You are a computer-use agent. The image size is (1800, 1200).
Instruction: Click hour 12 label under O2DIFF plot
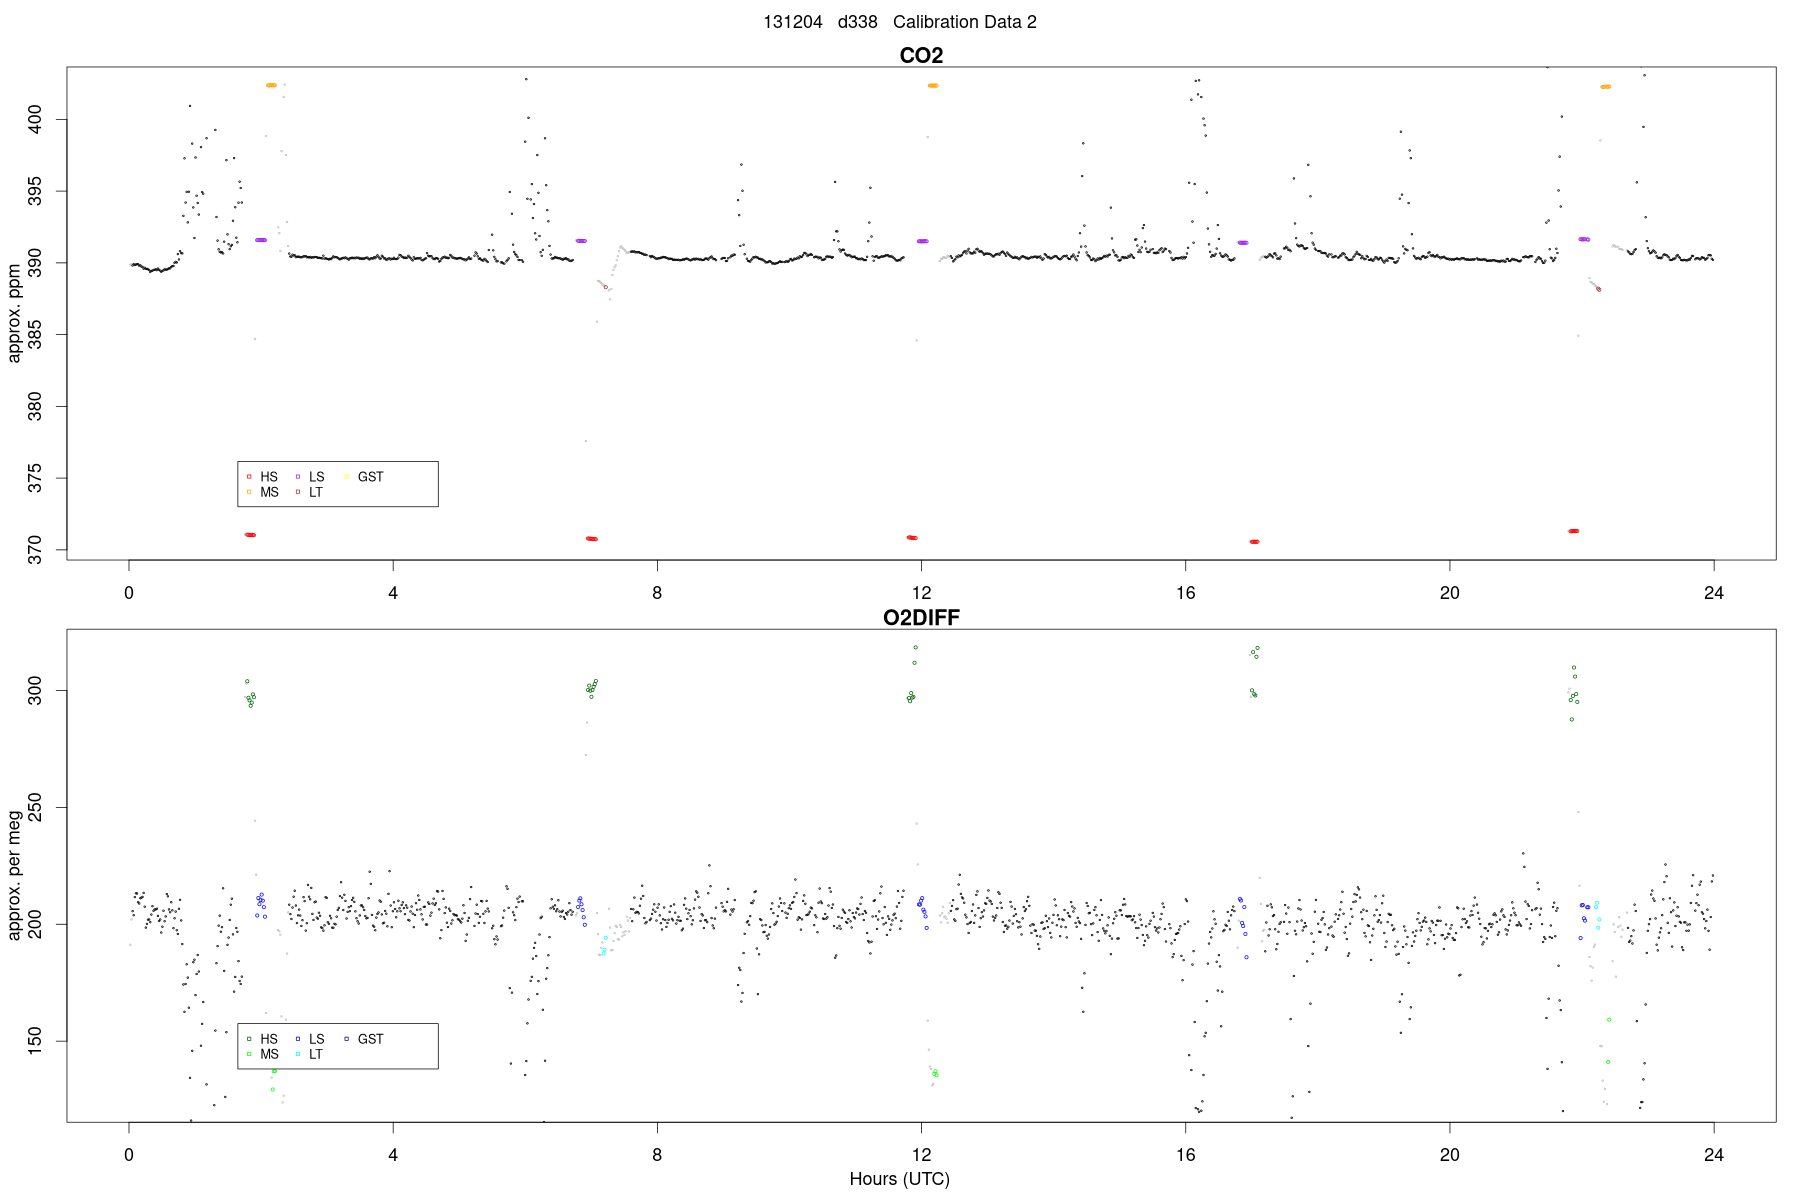(921, 1155)
